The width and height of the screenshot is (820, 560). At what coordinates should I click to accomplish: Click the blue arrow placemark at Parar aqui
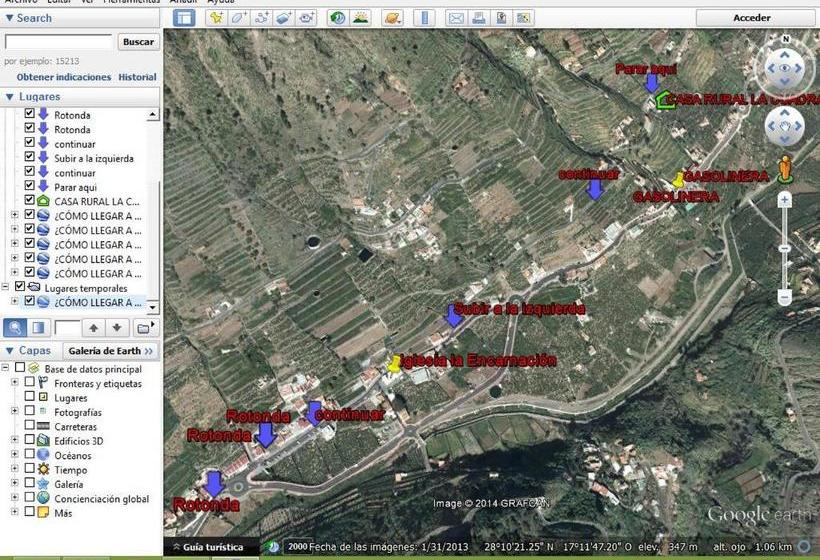[652, 83]
